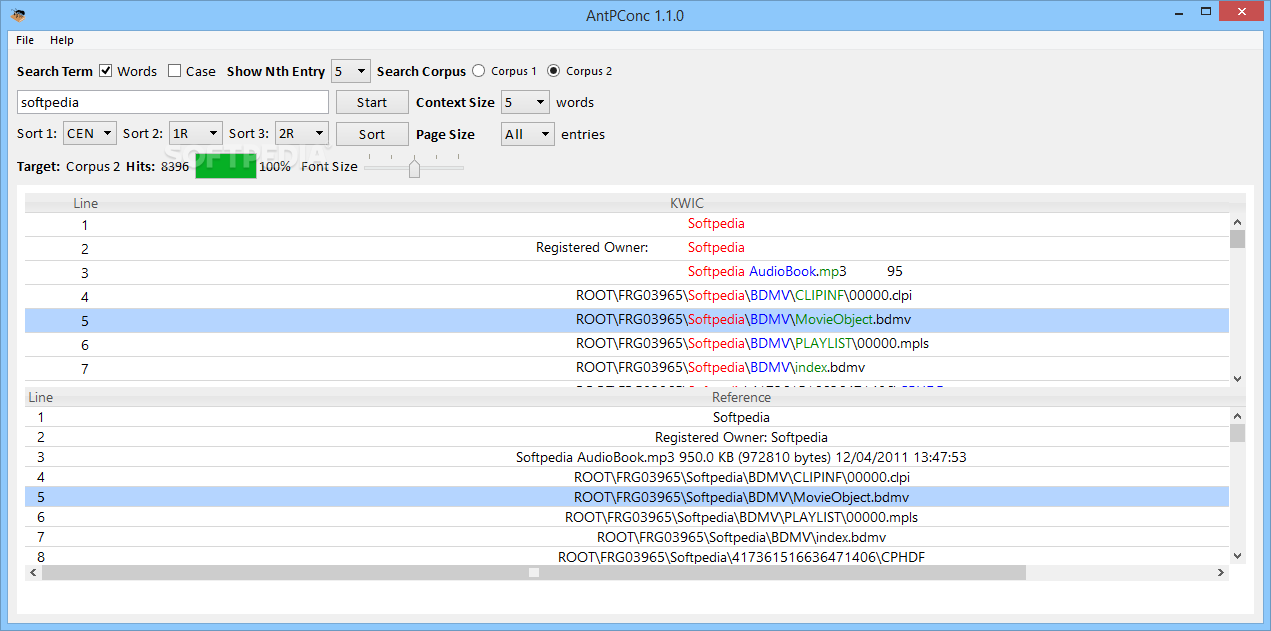Click the Line header in the Reference pane

[x=40, y=397]
